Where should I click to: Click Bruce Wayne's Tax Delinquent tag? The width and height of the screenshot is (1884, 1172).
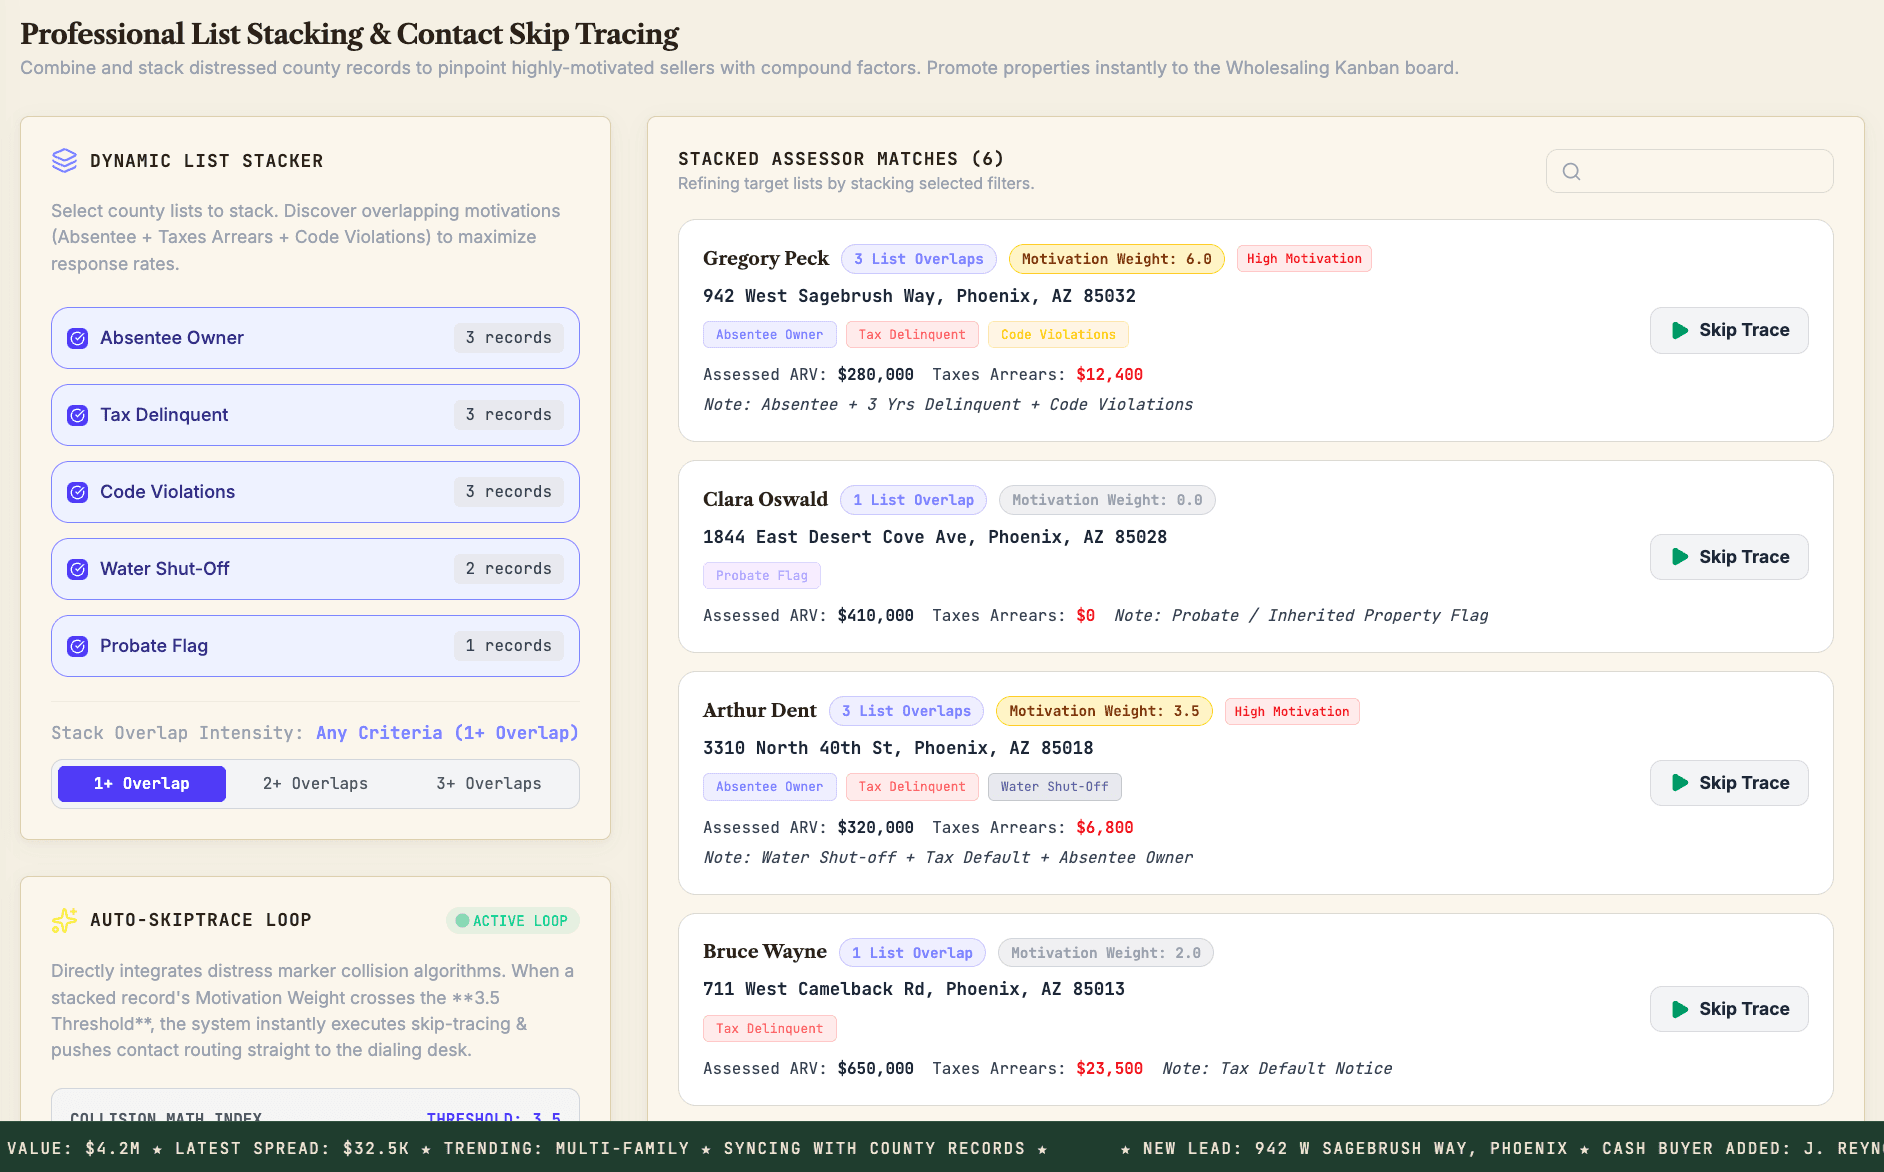pos(769,1029)
